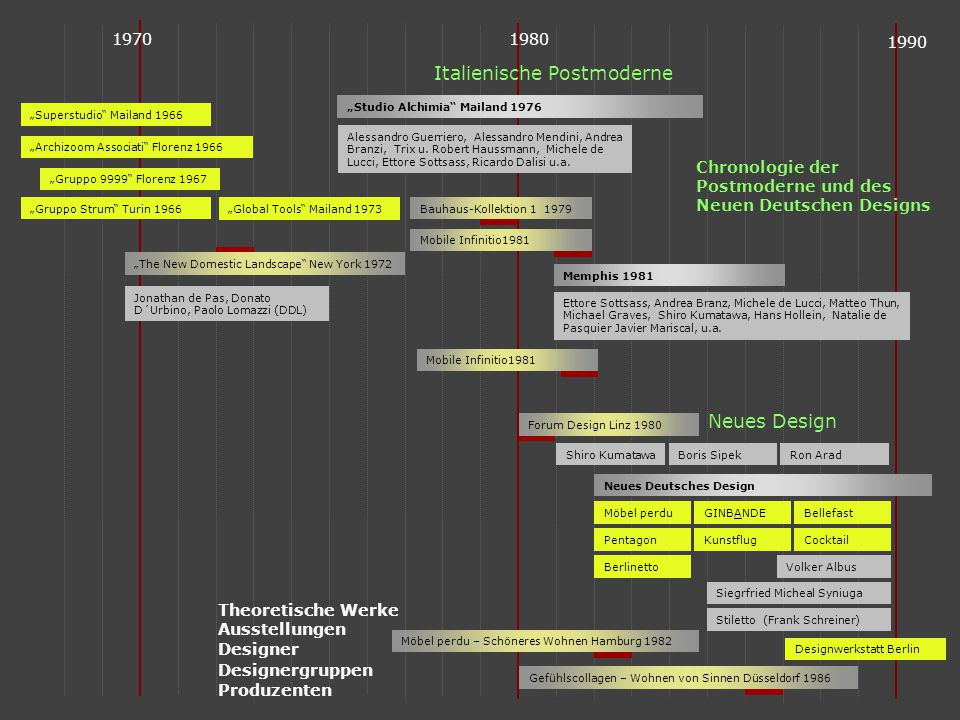Click the 1980 year label
The image size is (960, 720).
coord(529,39)
